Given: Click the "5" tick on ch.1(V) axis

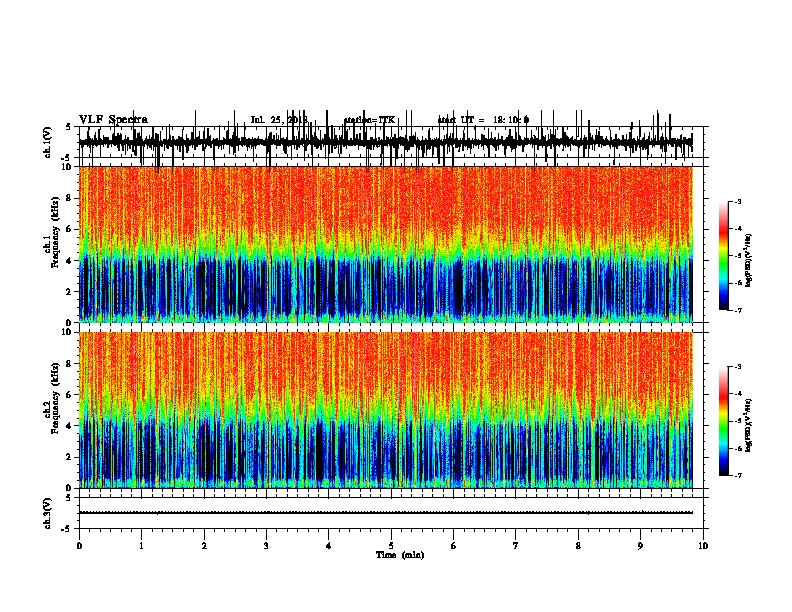Looking at the screenshot, I should click(69, 127).
